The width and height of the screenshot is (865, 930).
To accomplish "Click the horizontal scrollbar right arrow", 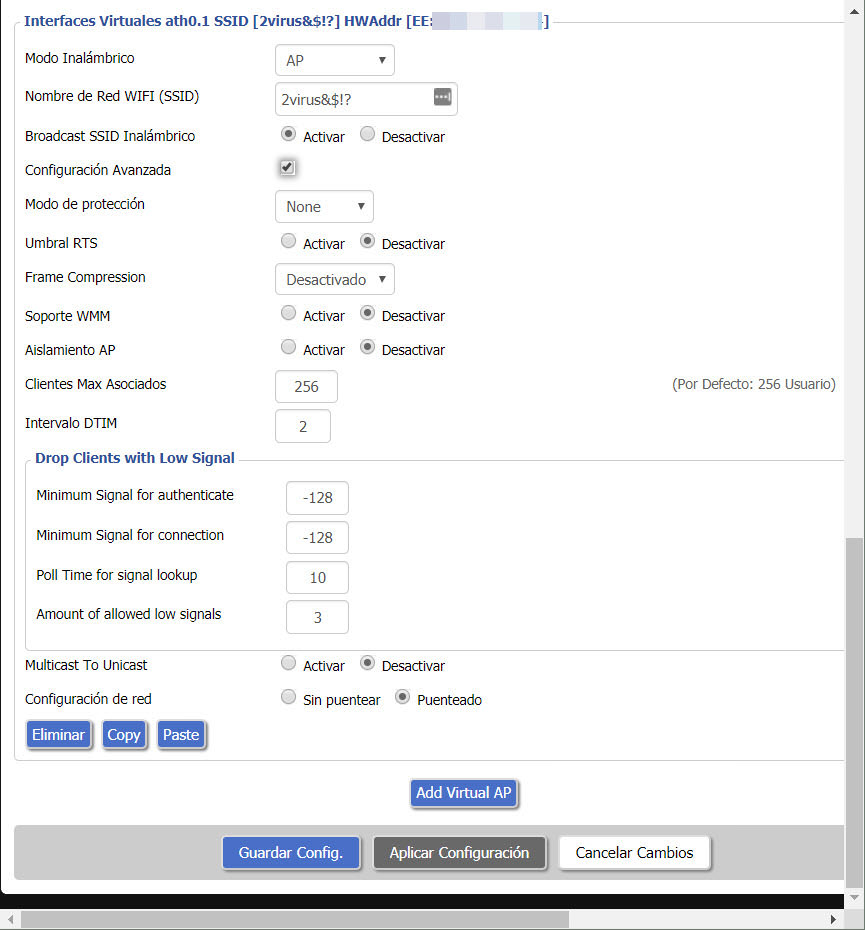I will 833,919.
